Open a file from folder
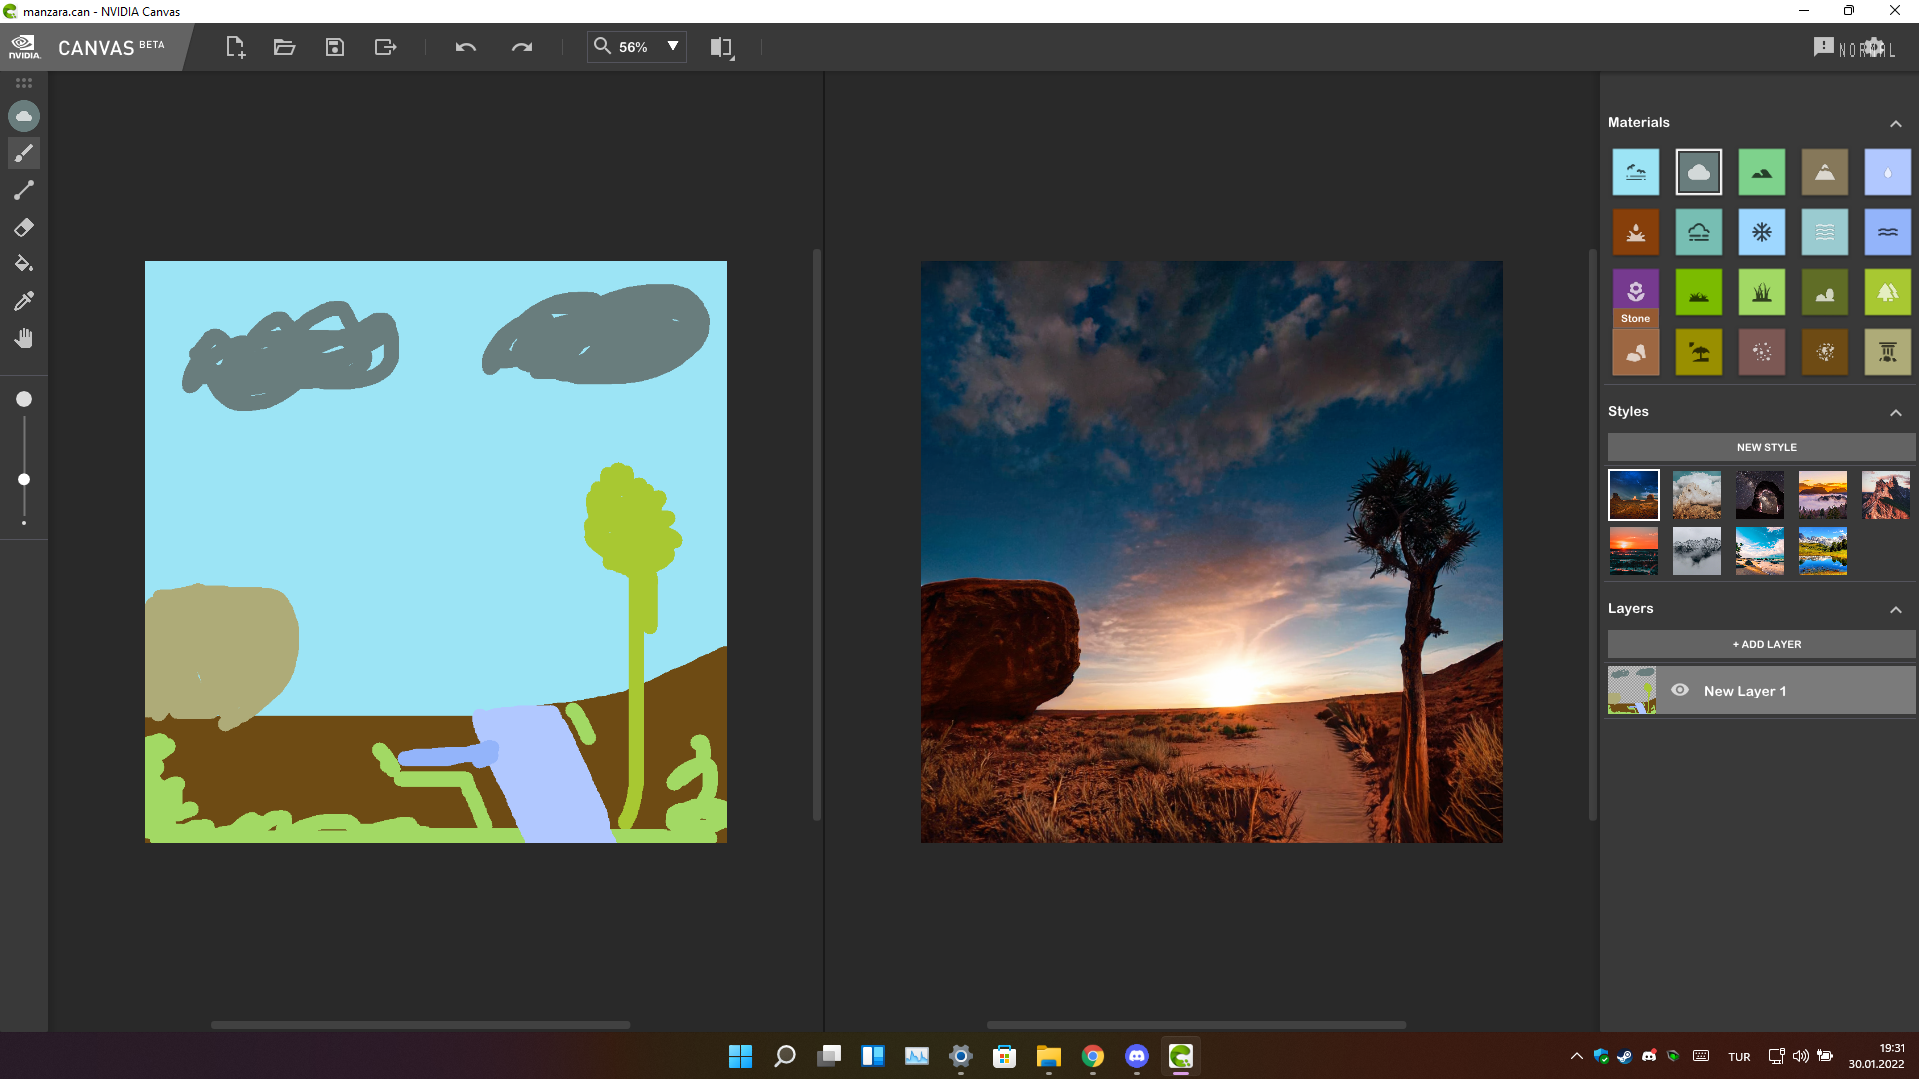Screen dimensions: 1919x1079 coord(284,47)
